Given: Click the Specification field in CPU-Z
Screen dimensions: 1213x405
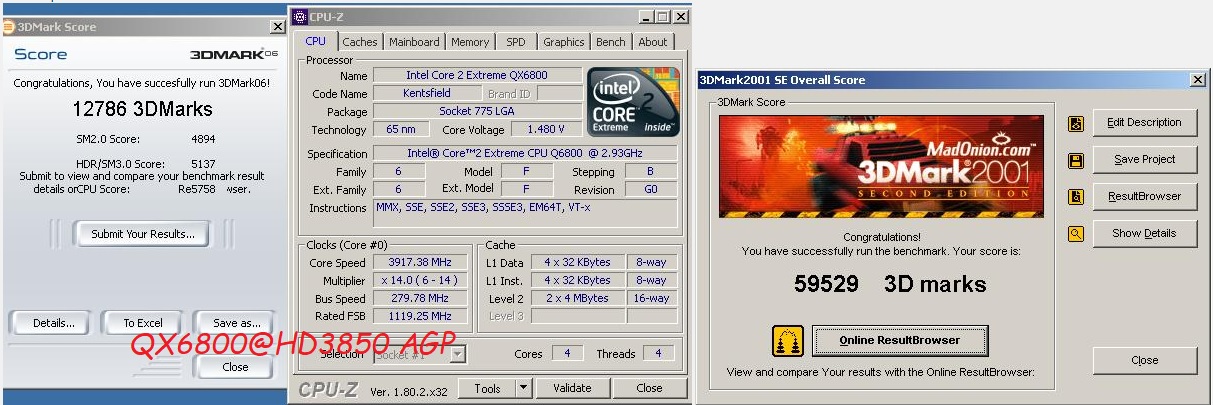Looking at the screenshot, I should (x=525, y=153).
